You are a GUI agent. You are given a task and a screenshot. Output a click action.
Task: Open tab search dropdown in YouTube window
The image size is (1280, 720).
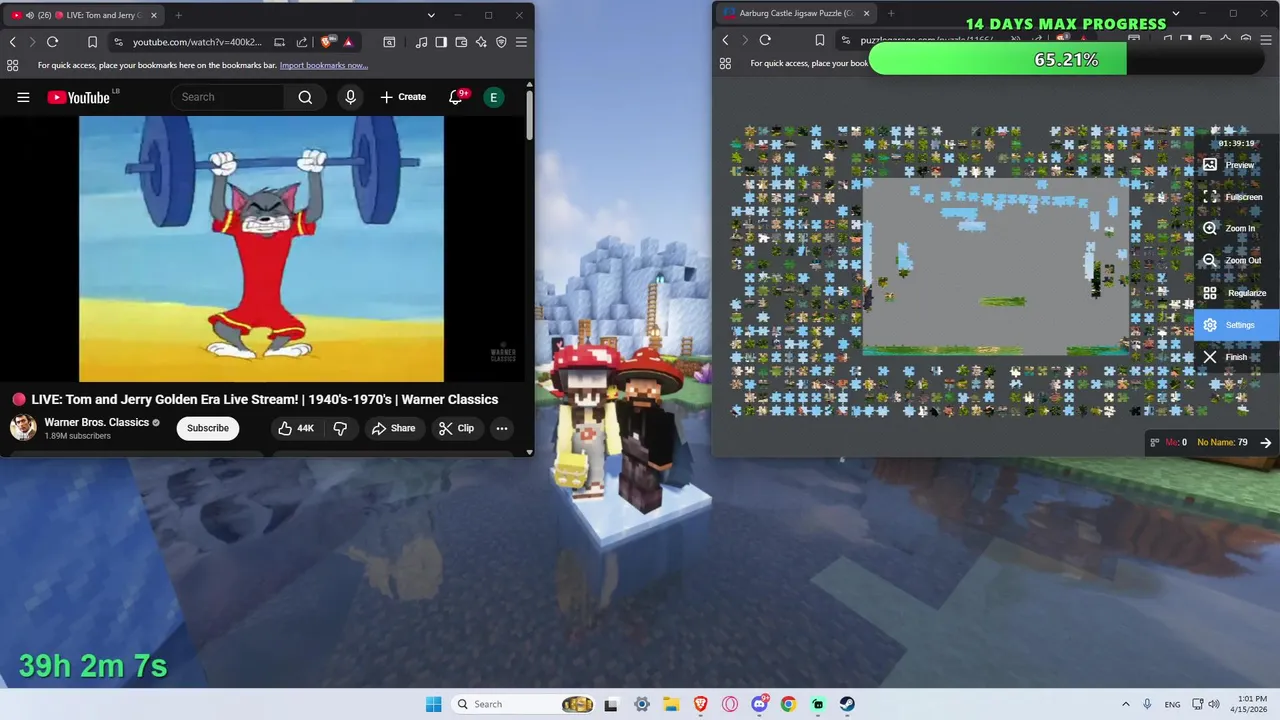pyautogui.click(x=431, y=15)
